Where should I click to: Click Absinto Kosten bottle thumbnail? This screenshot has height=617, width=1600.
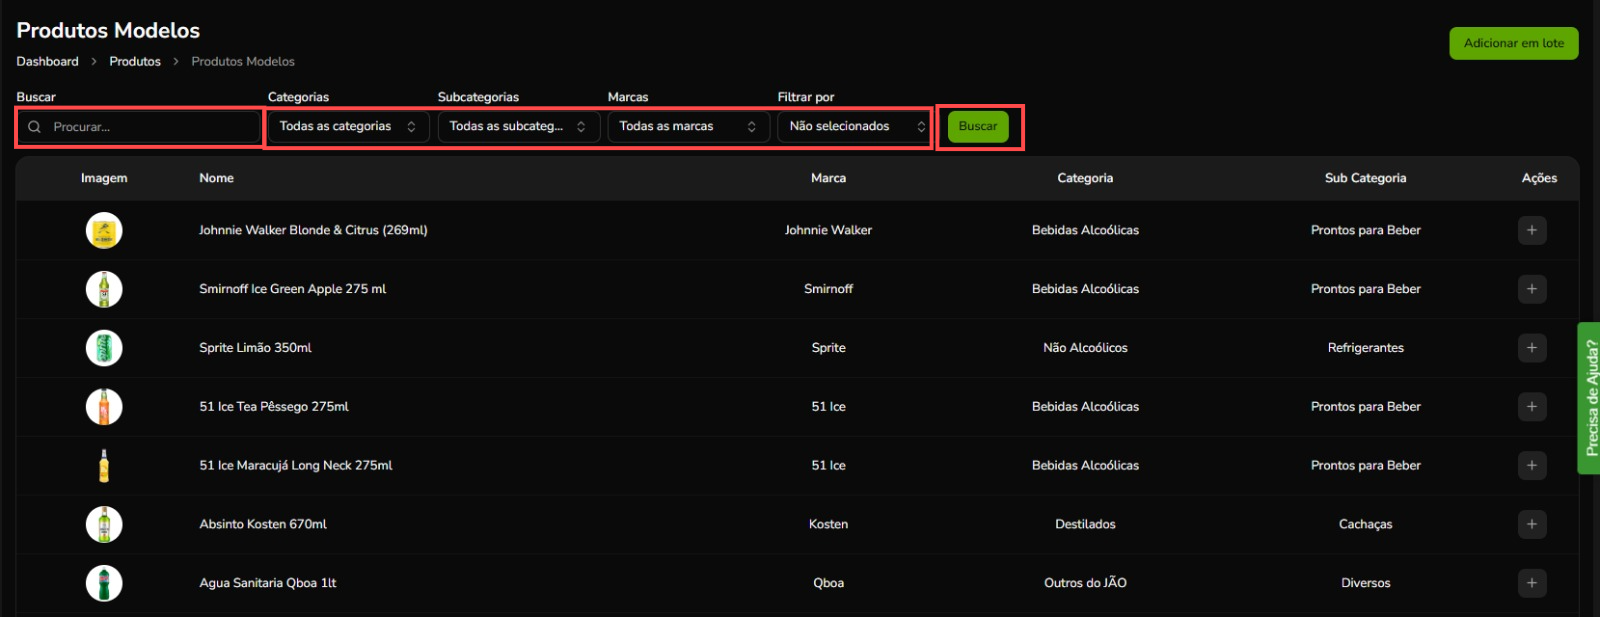coord(104,524)
